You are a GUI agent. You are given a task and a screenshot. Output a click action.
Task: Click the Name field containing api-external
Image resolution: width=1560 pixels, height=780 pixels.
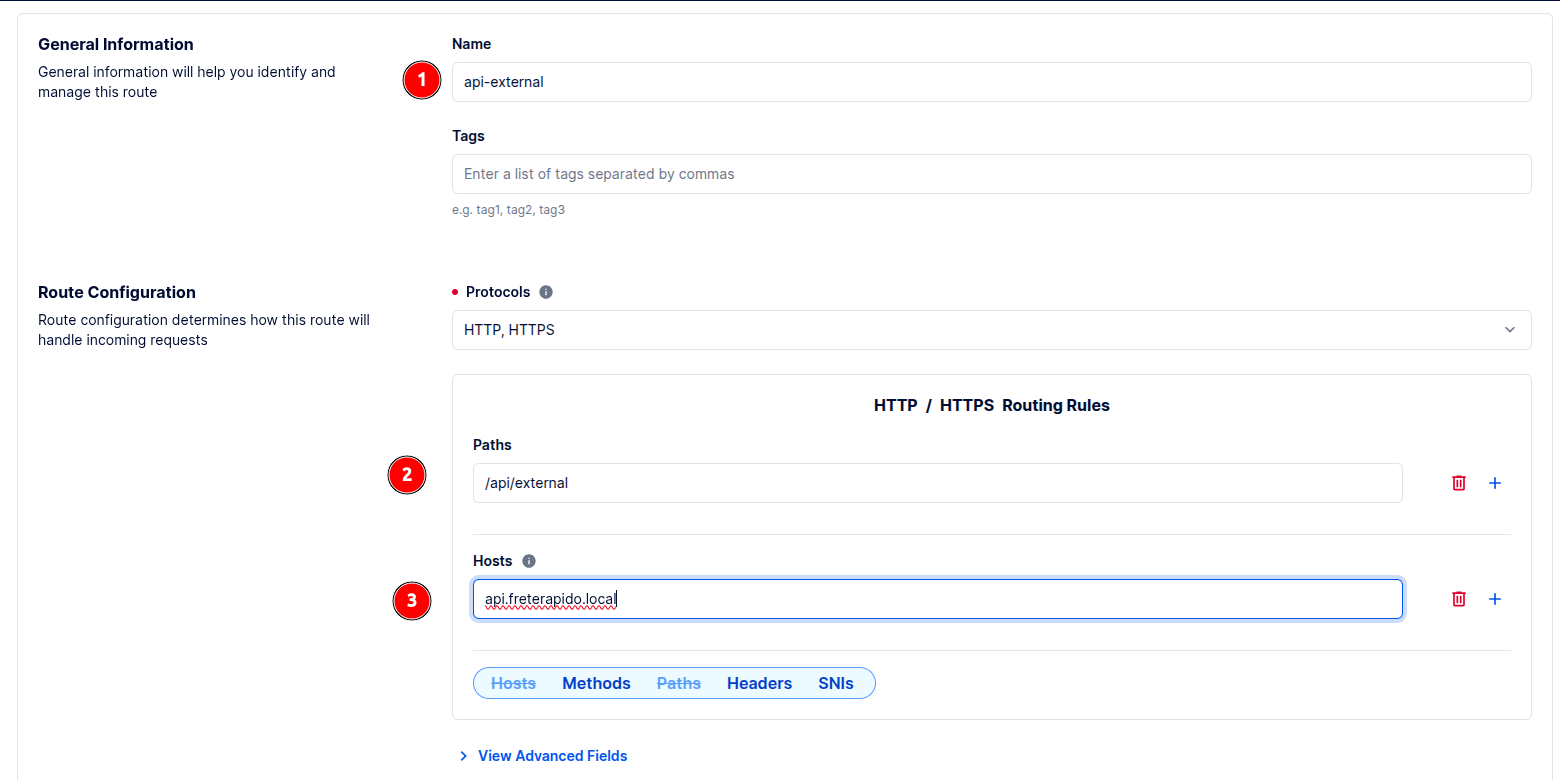point(990,82)
